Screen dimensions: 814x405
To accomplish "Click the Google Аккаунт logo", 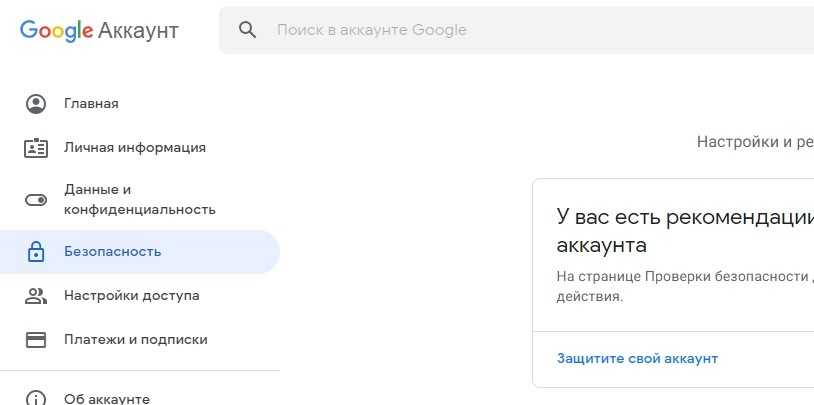I will click(99, 30).
